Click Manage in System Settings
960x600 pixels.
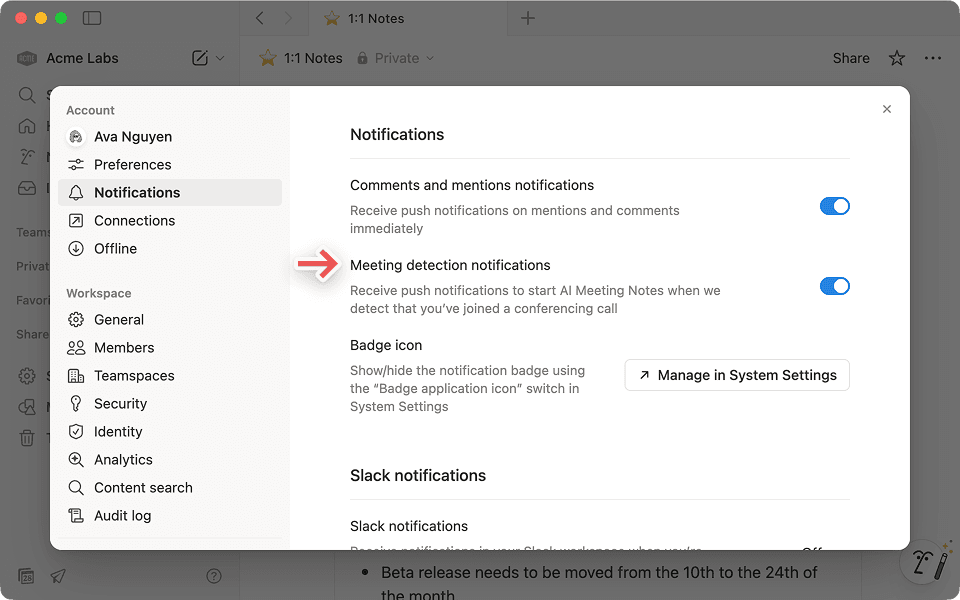coord(737,375)
